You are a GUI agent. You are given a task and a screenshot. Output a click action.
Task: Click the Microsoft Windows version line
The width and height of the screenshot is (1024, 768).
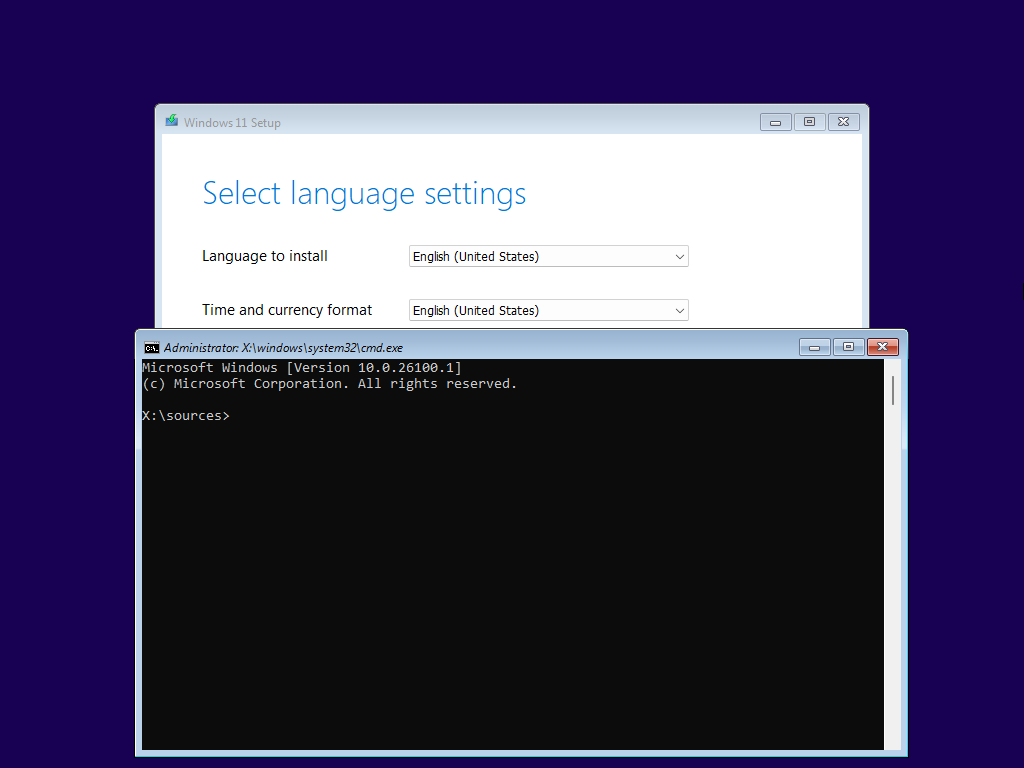point(302,368)
